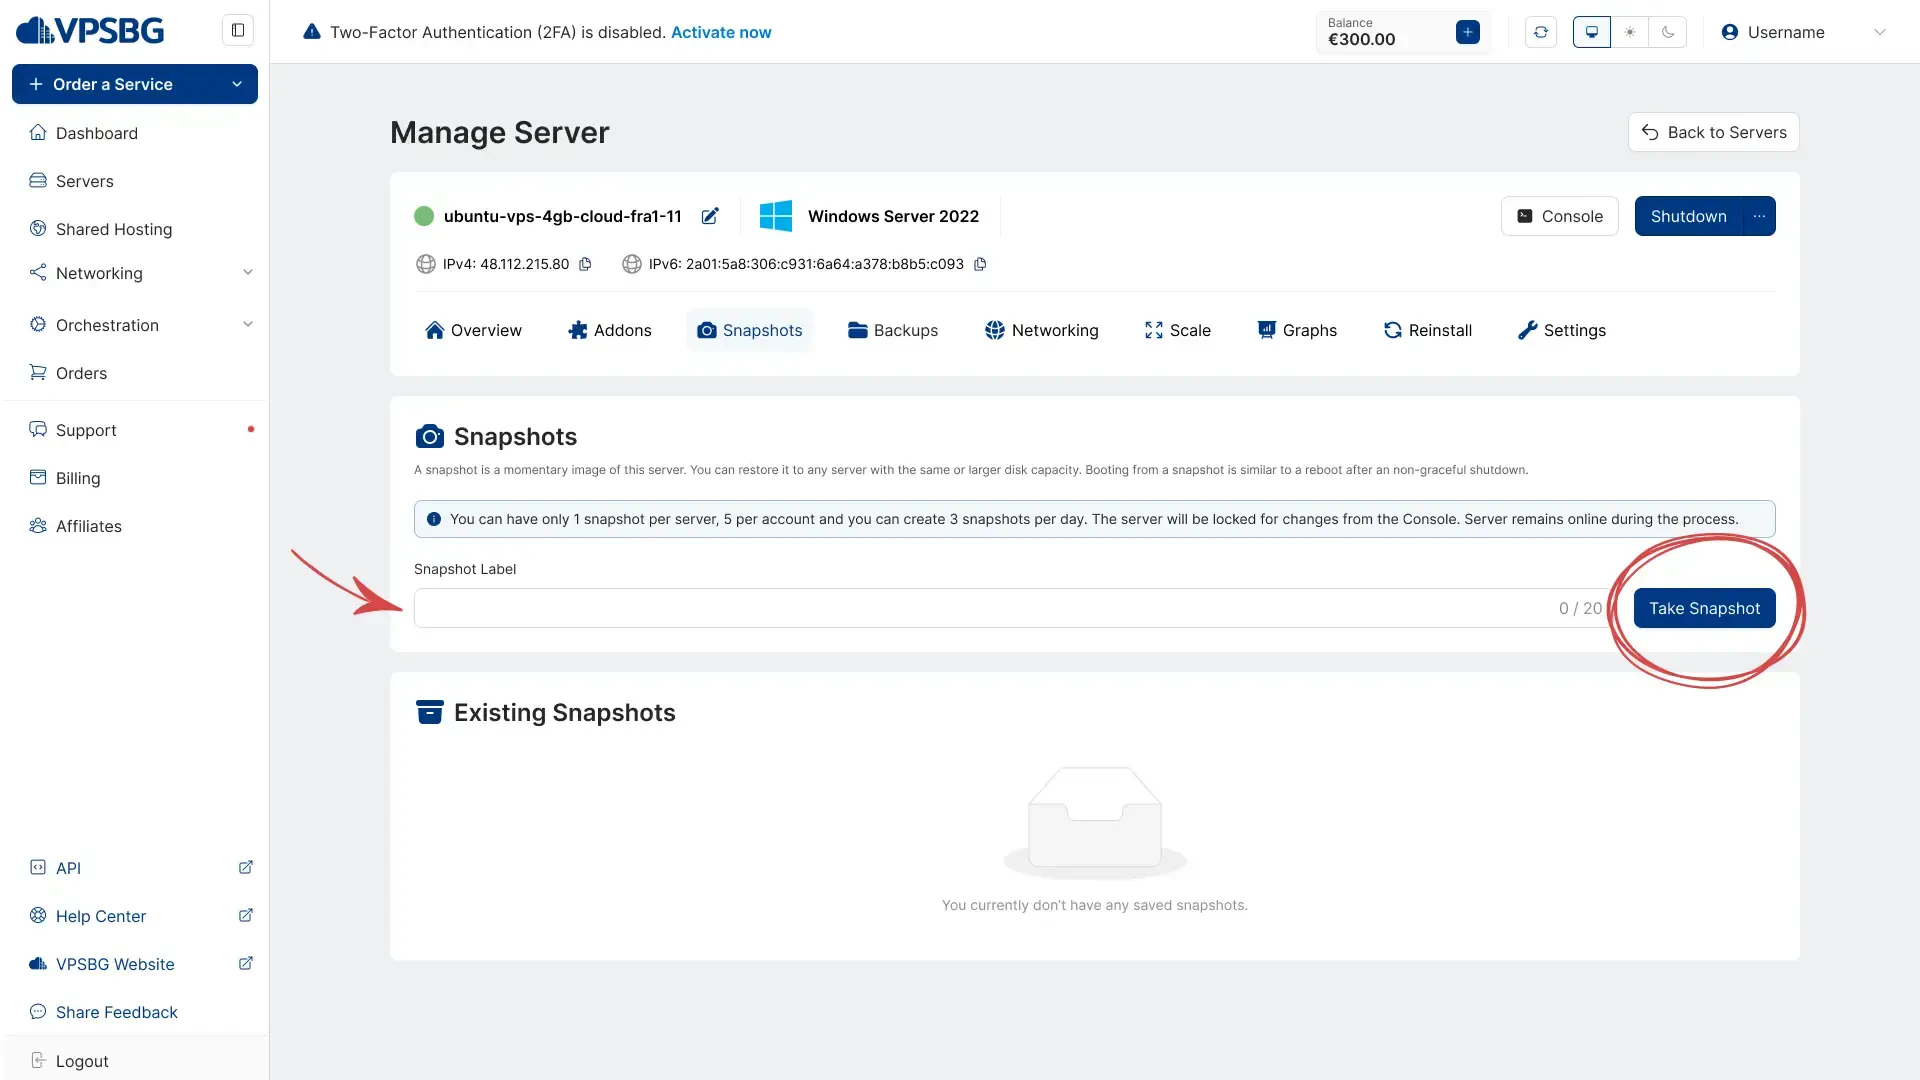Click the VPSBG logo

(90, 30)
